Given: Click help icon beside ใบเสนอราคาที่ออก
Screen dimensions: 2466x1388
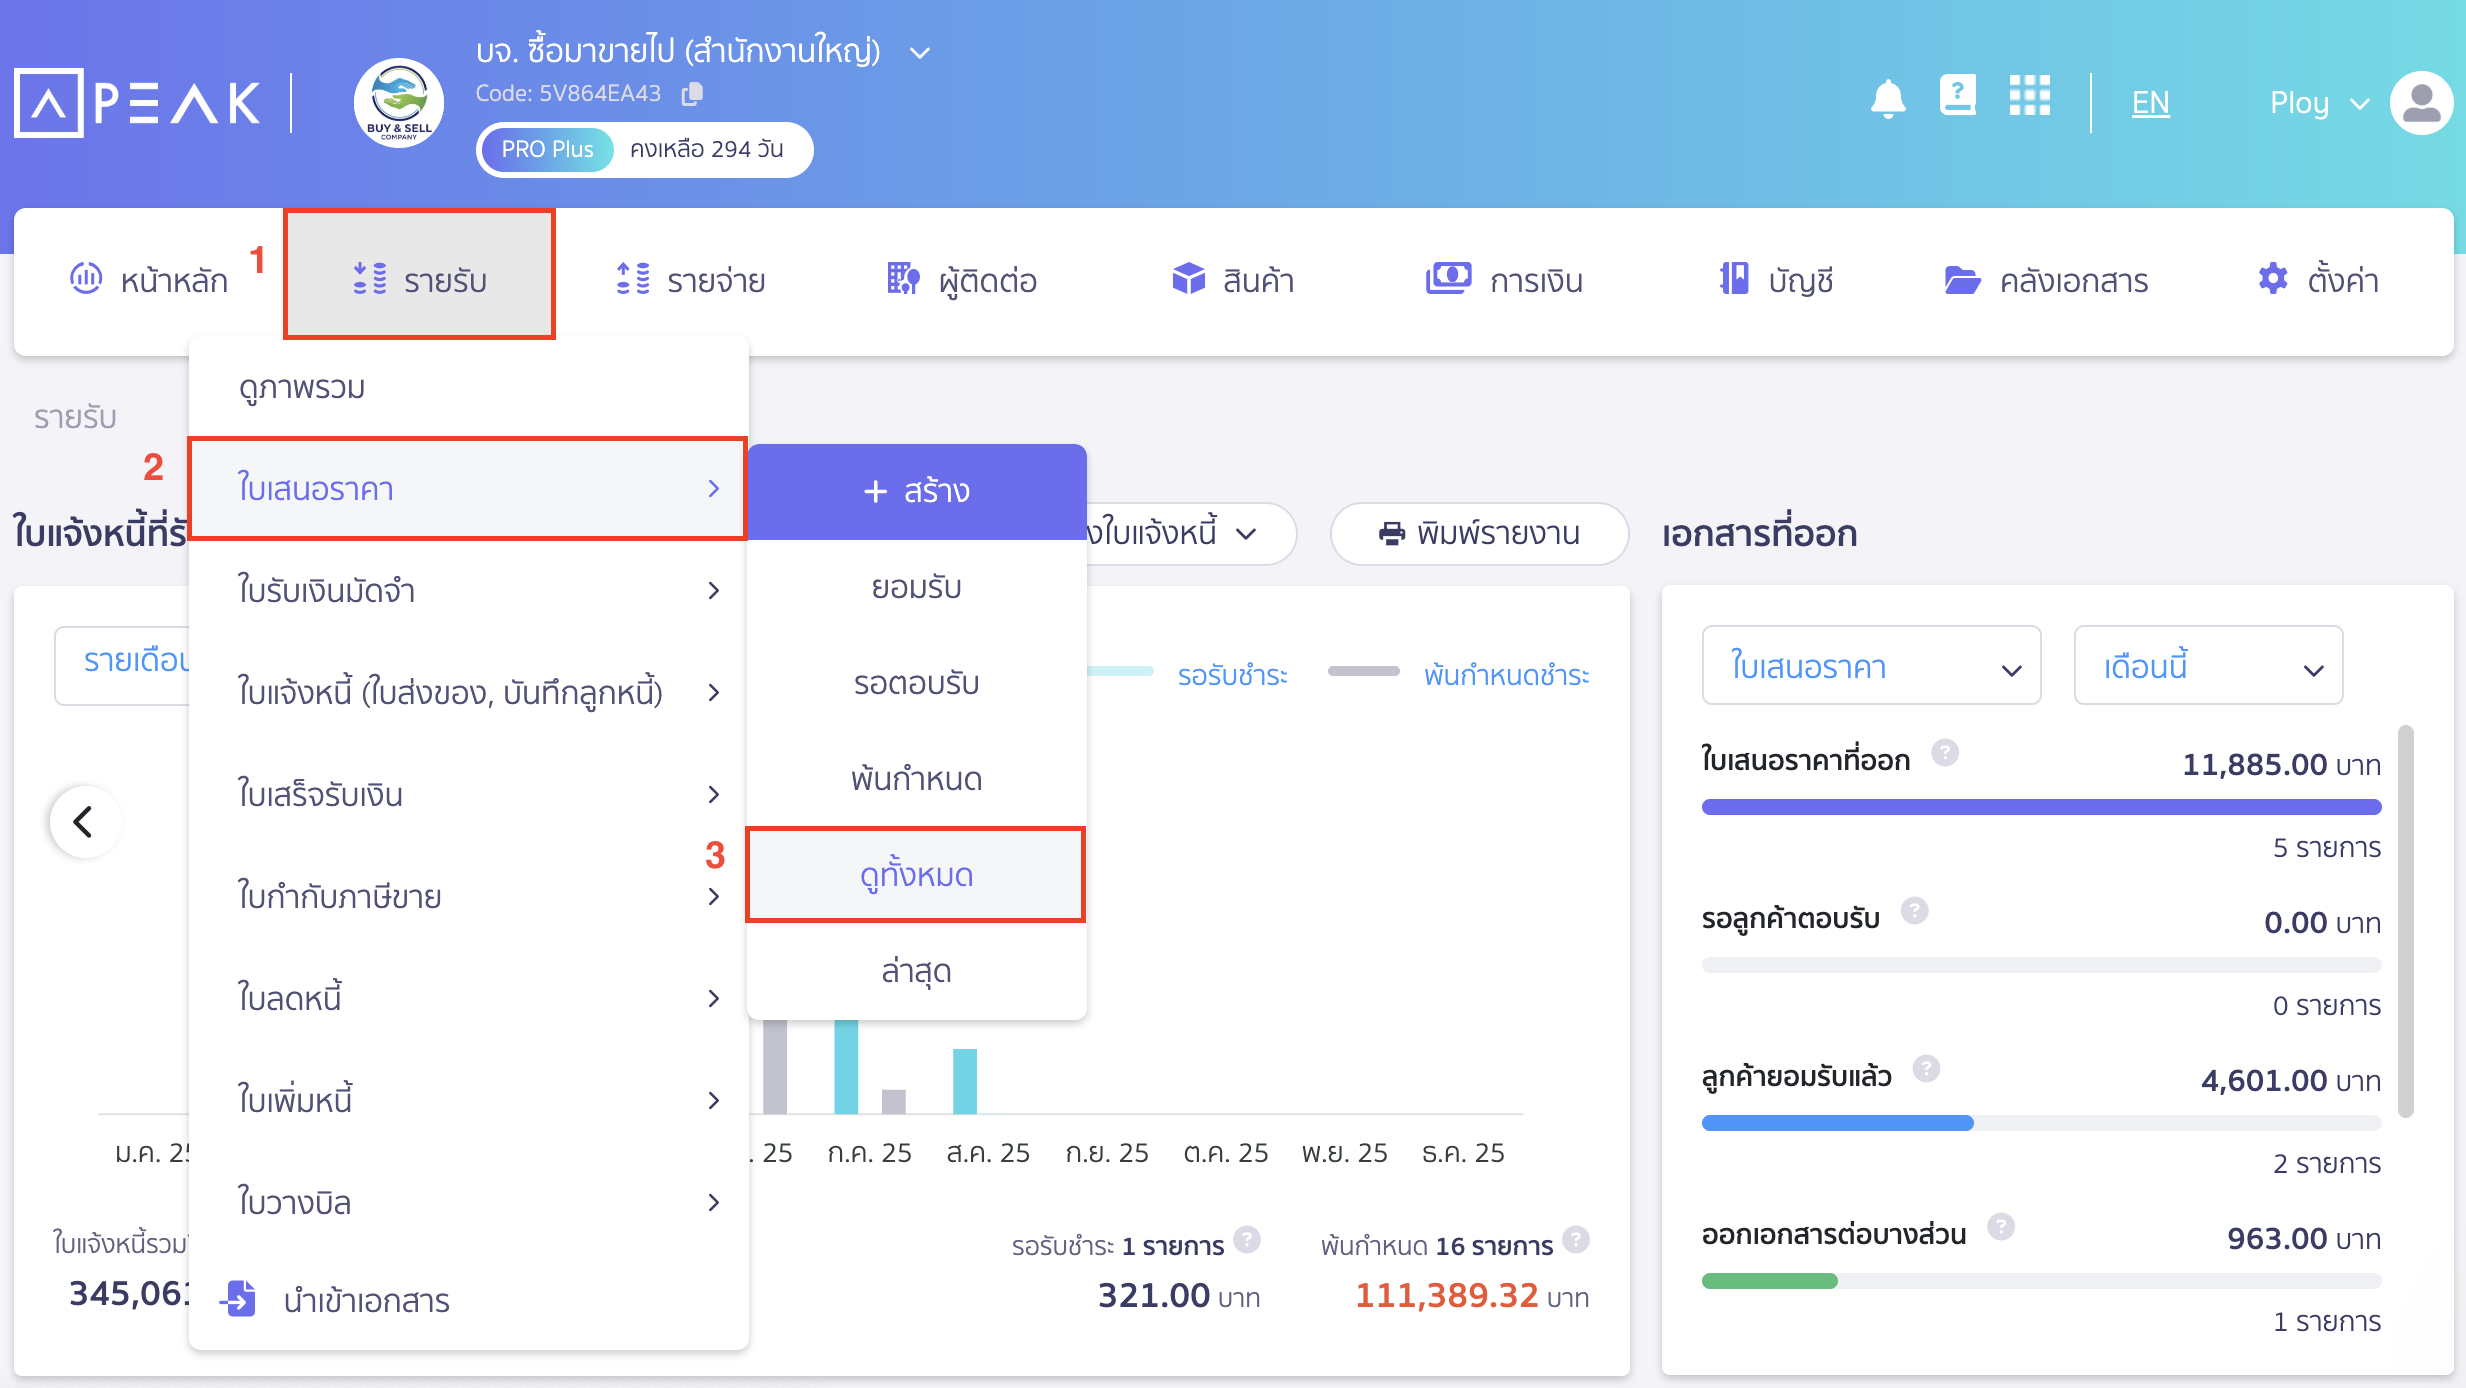Looking at the screenshot, I should click(1945, 752).
